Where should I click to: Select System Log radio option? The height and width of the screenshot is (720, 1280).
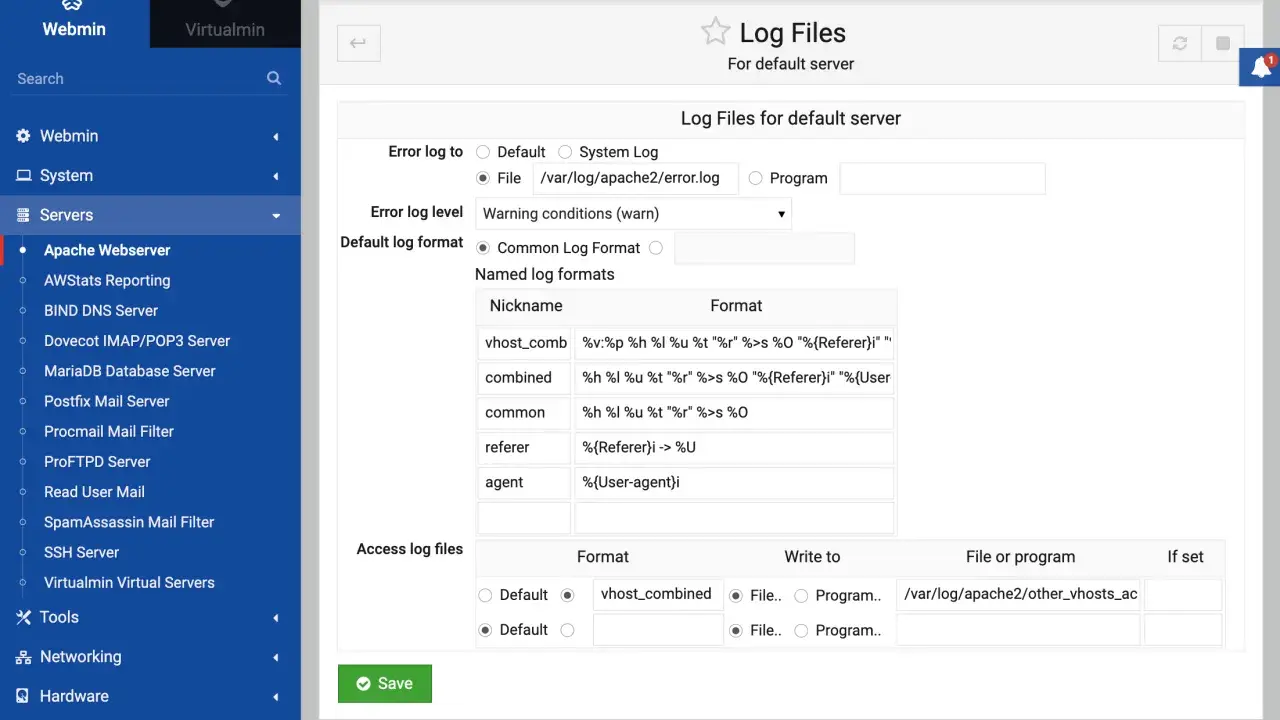[565, 152]
